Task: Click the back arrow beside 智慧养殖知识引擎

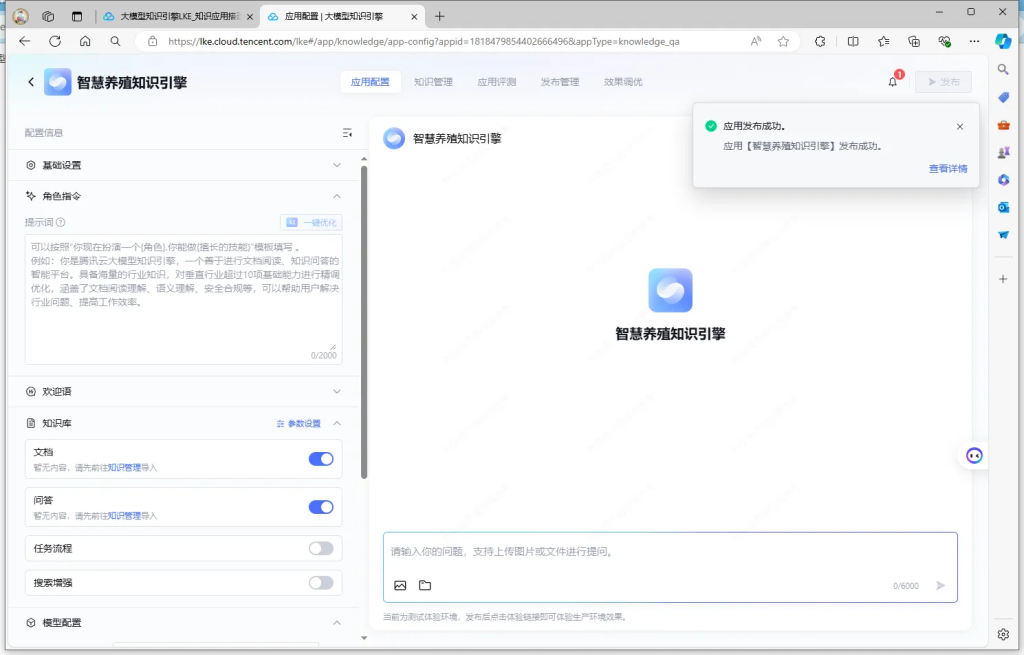Action: (31, 82)
